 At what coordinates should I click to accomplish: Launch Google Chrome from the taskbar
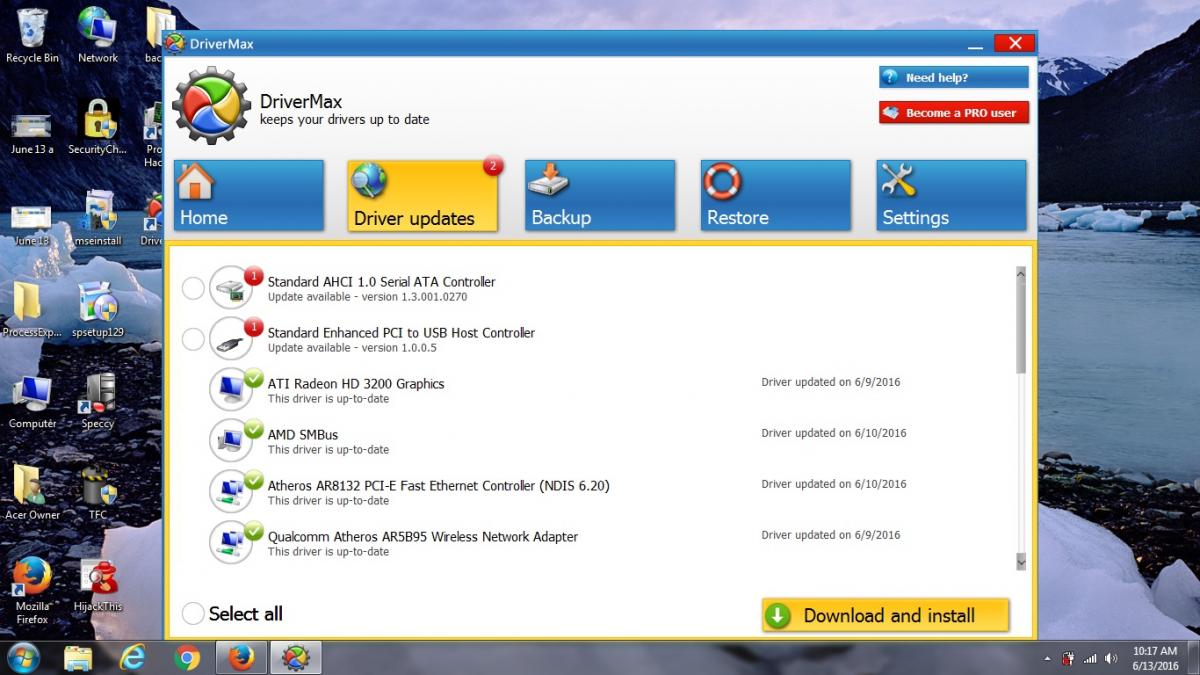186,657
